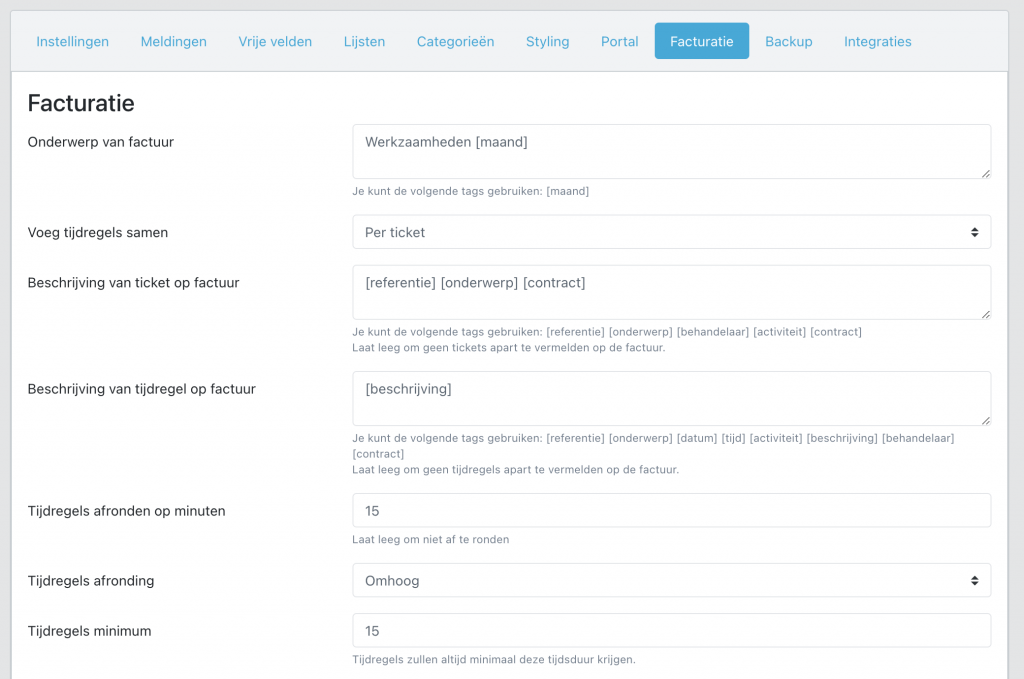Viewport: 1024px width, 679px height.
Task: Click the arrows icon on Per ticket select
Action: pos(974,232)
